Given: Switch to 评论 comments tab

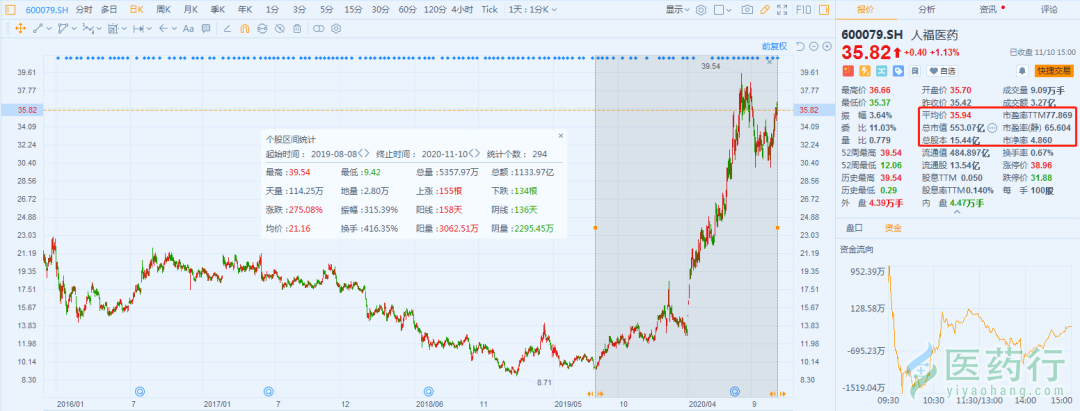Looking at the screenshot, I should pyautogui.click(x=1049, y=10).
